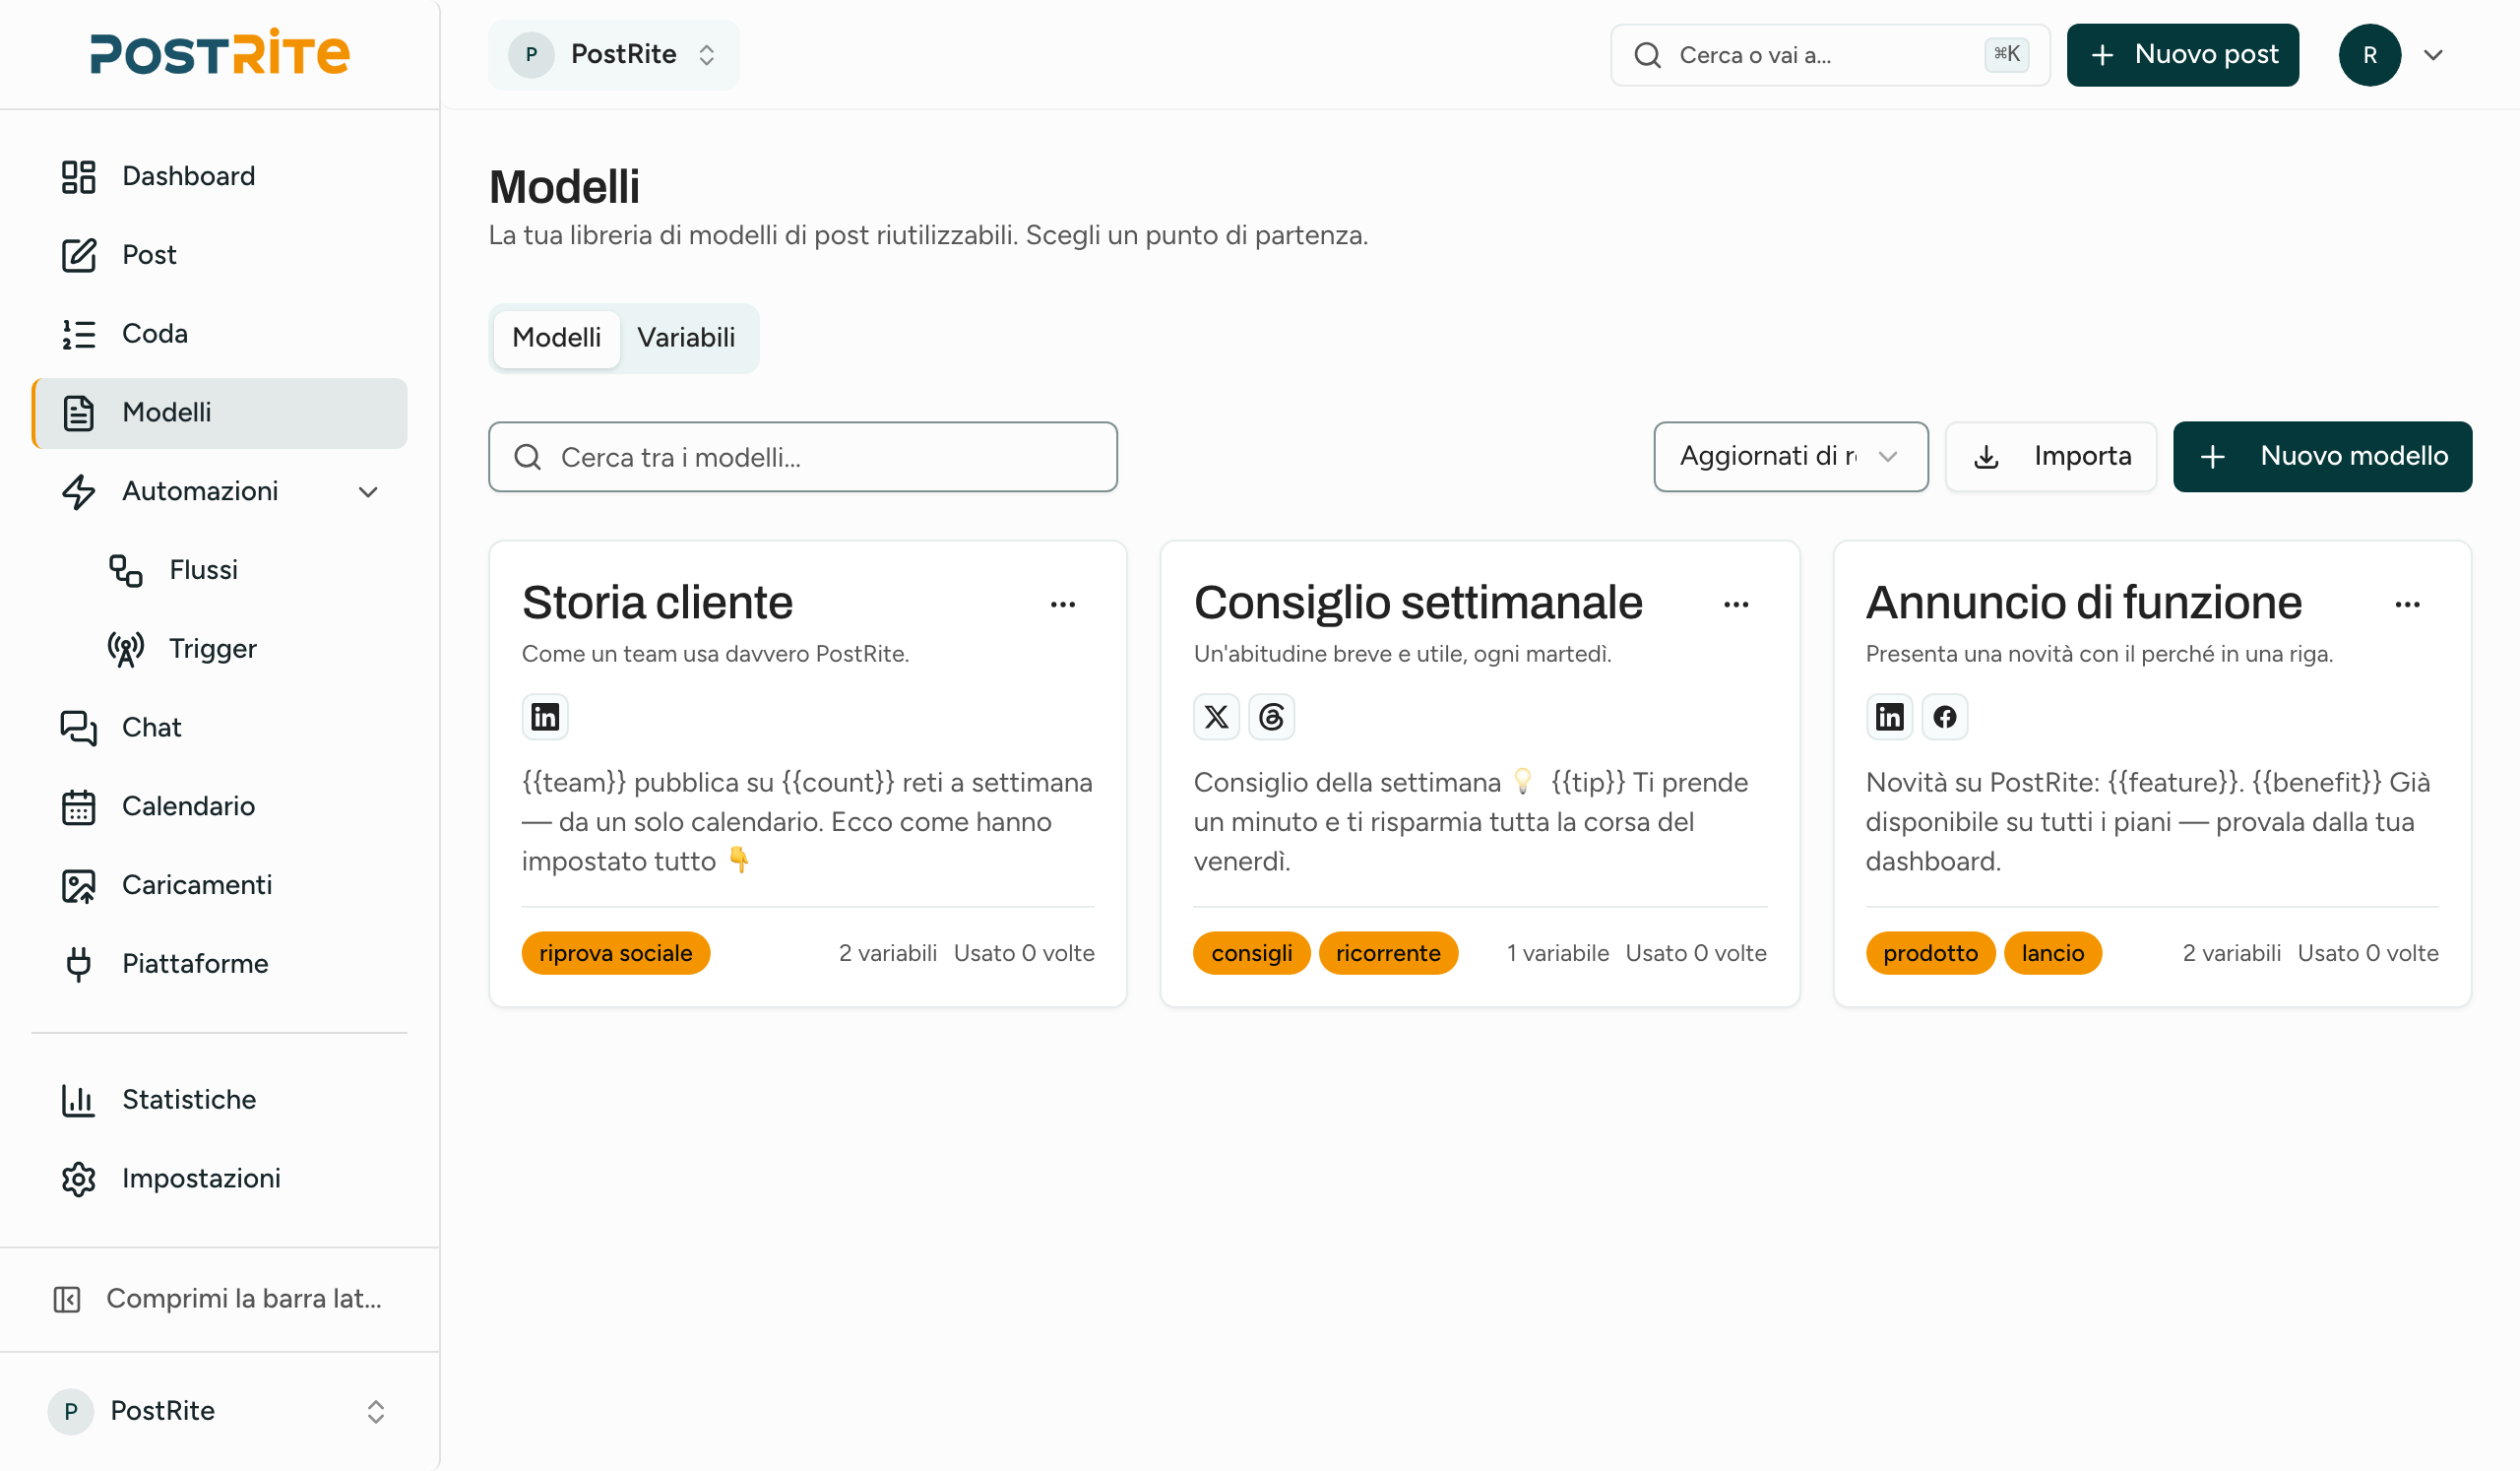Click LinkedIn icon on Annuncio di funzione card
This screenshot has height=1471, width=2520.
pos(1890,718)
